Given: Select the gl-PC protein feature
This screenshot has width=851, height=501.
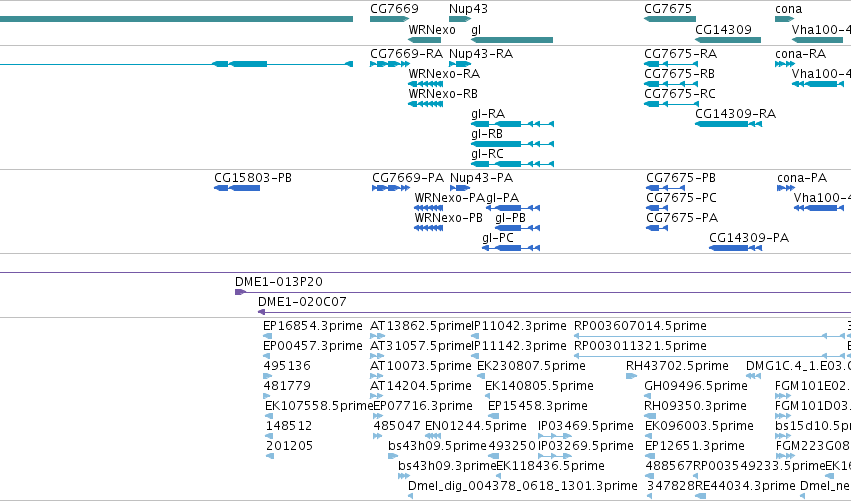Looking at the screenshot, I should coord(511,248).
